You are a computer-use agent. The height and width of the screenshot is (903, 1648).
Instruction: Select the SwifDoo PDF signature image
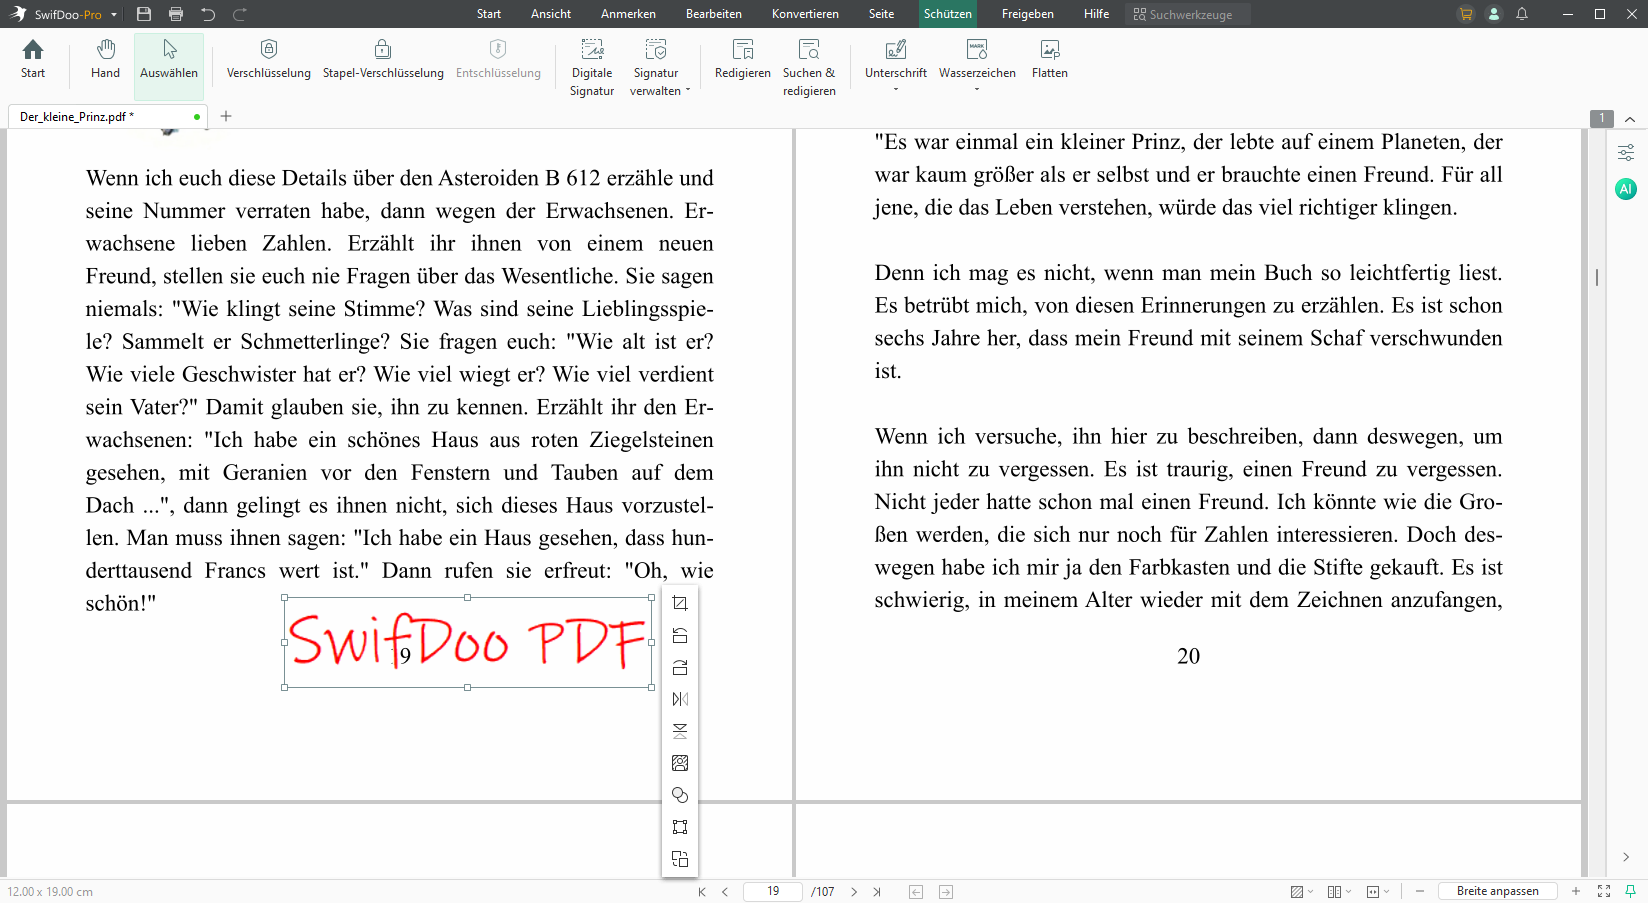(x=468, y=642)
